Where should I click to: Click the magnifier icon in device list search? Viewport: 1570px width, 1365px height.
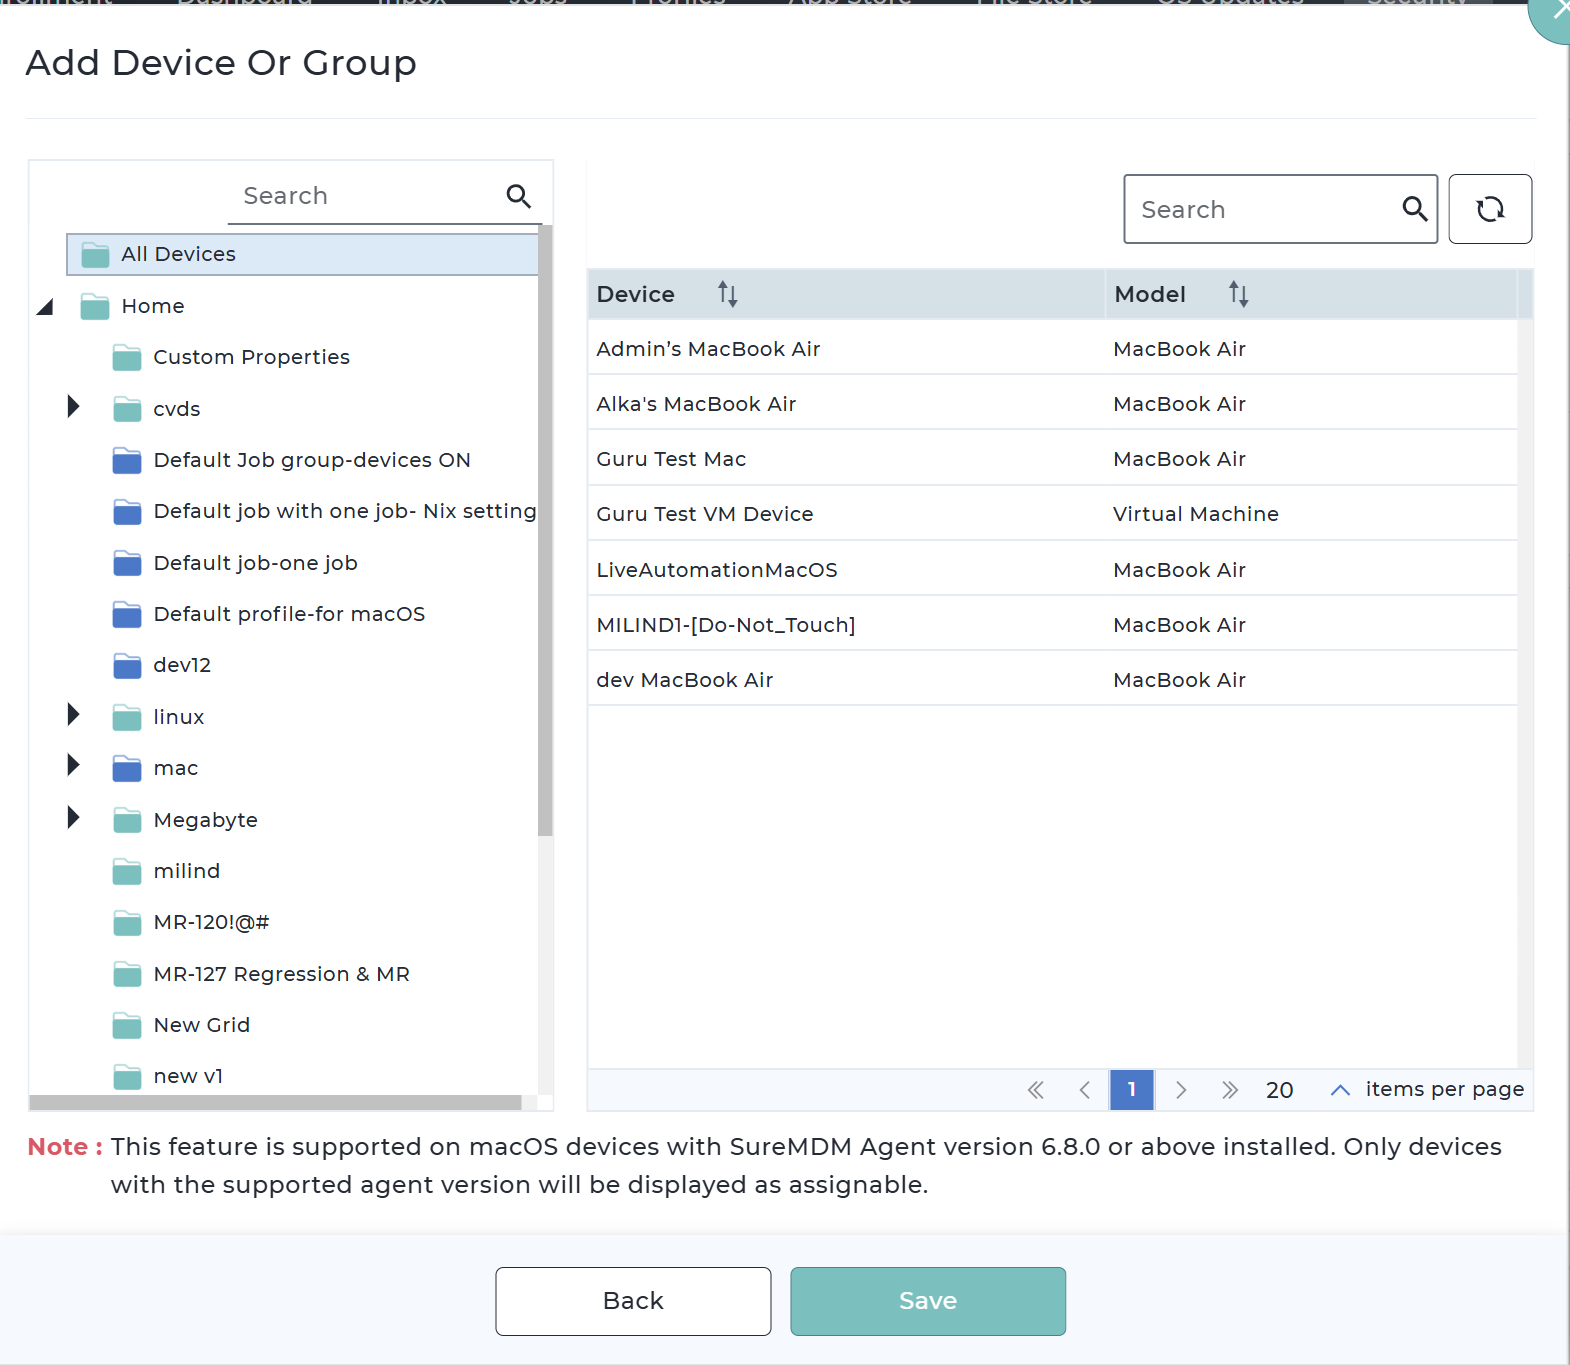(1414, 209)
